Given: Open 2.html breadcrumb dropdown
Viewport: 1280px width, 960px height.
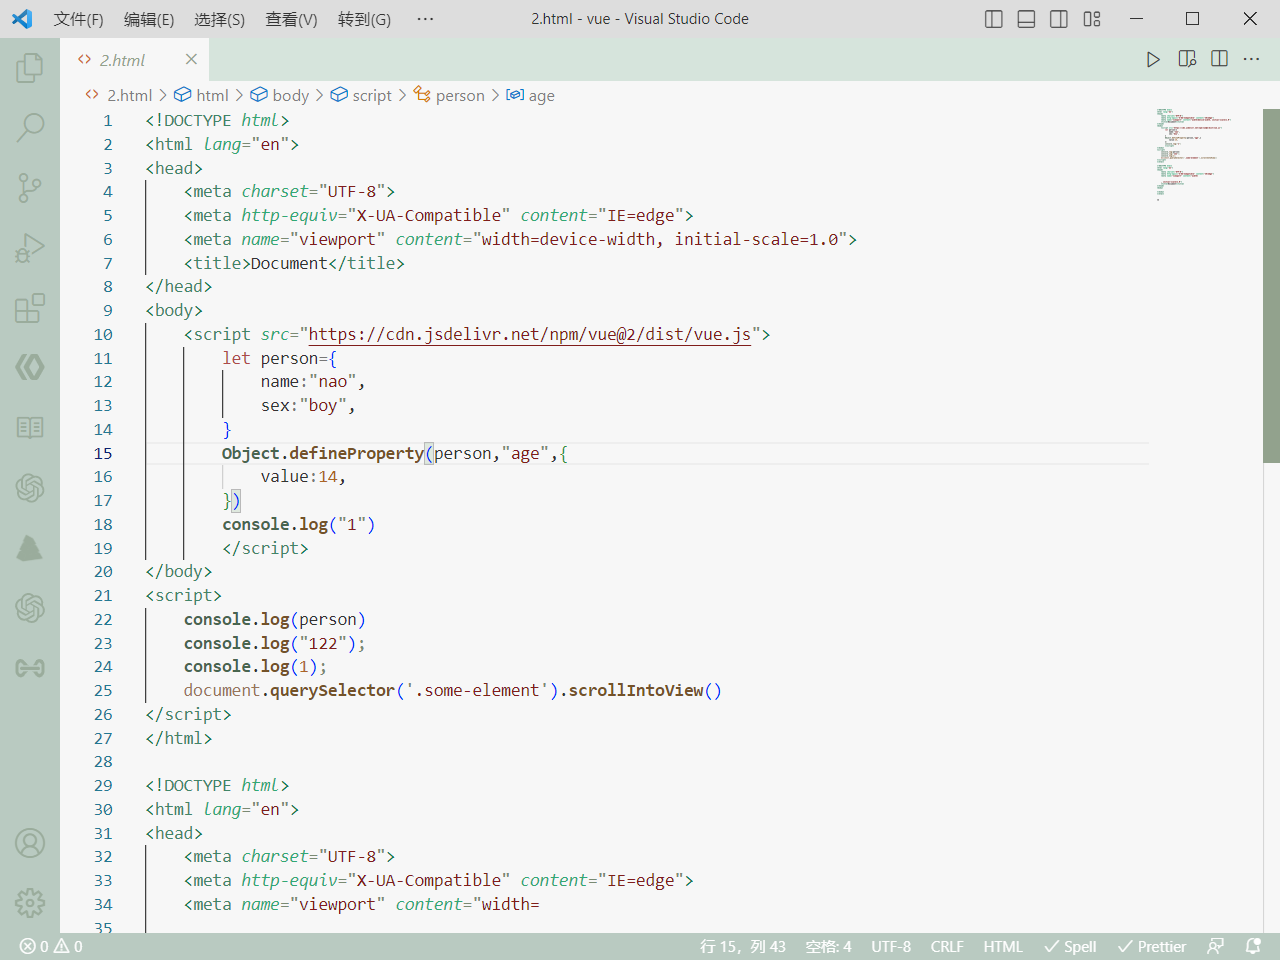Looking at the screenshot, I should [119, 95].
